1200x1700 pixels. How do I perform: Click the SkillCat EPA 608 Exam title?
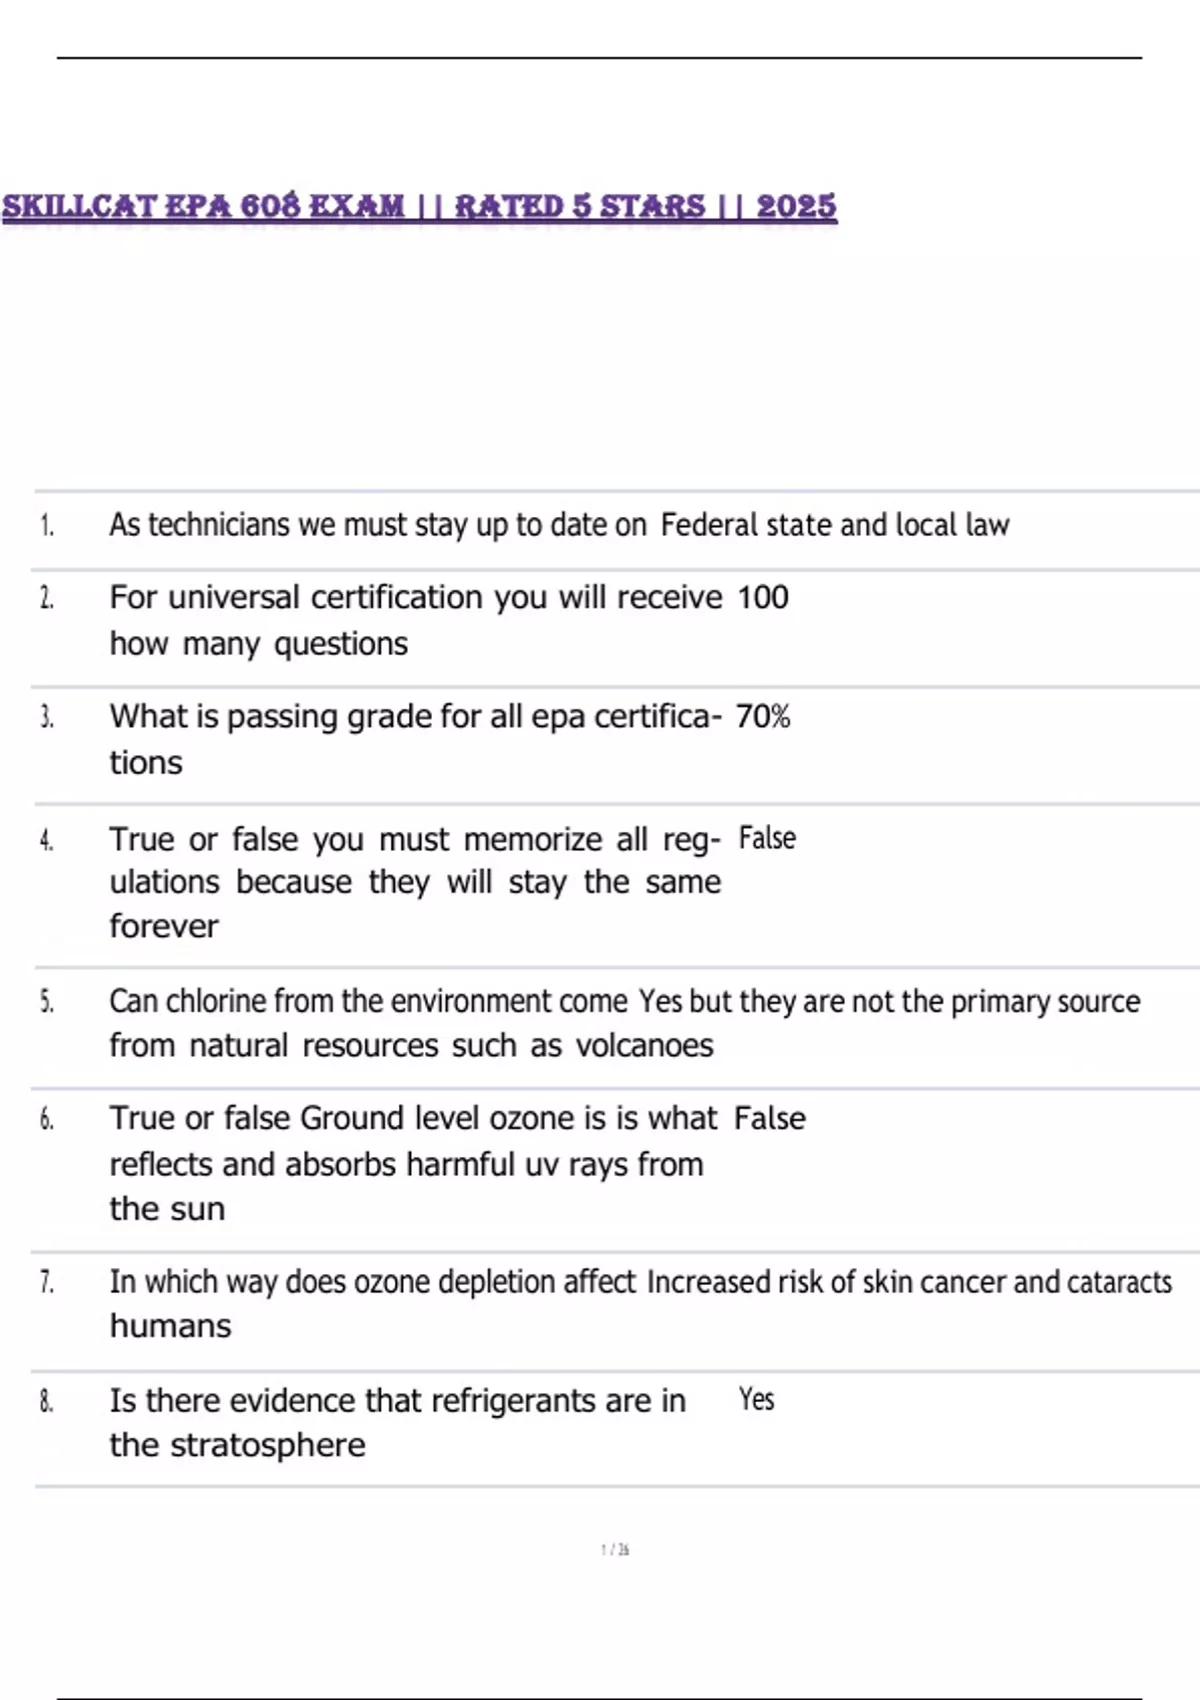click(x=419, y=206)
